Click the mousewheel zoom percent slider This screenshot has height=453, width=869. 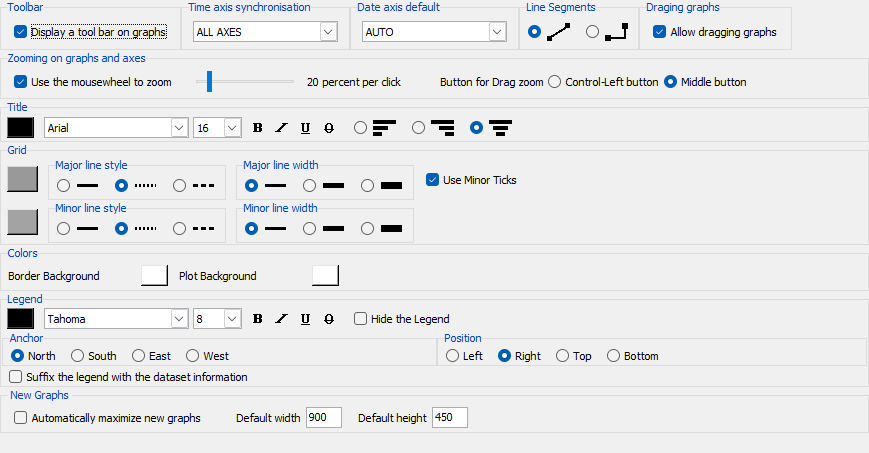245,82
